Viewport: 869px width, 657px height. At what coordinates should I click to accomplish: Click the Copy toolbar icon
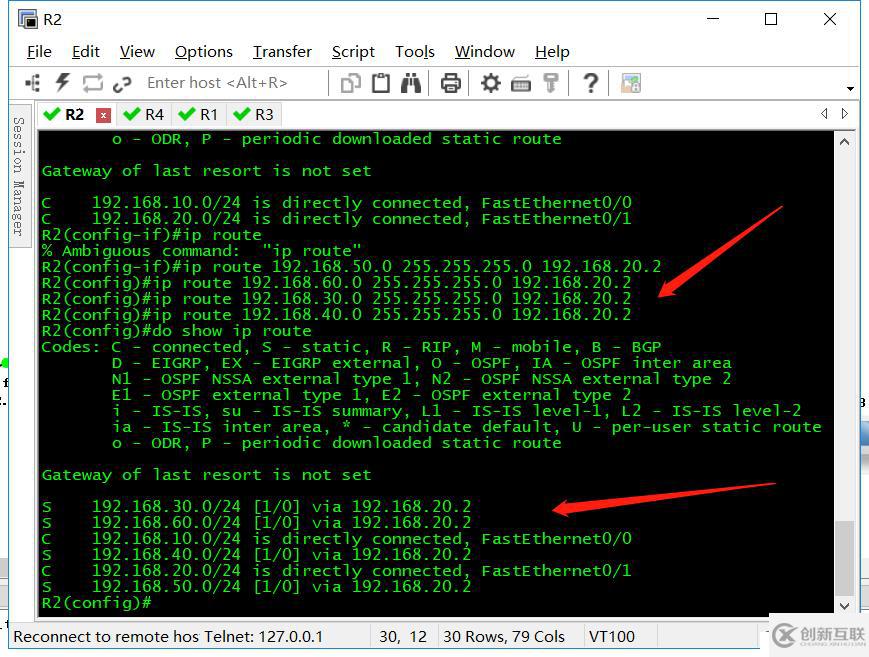pyautogui.click(x=350, y=83)
